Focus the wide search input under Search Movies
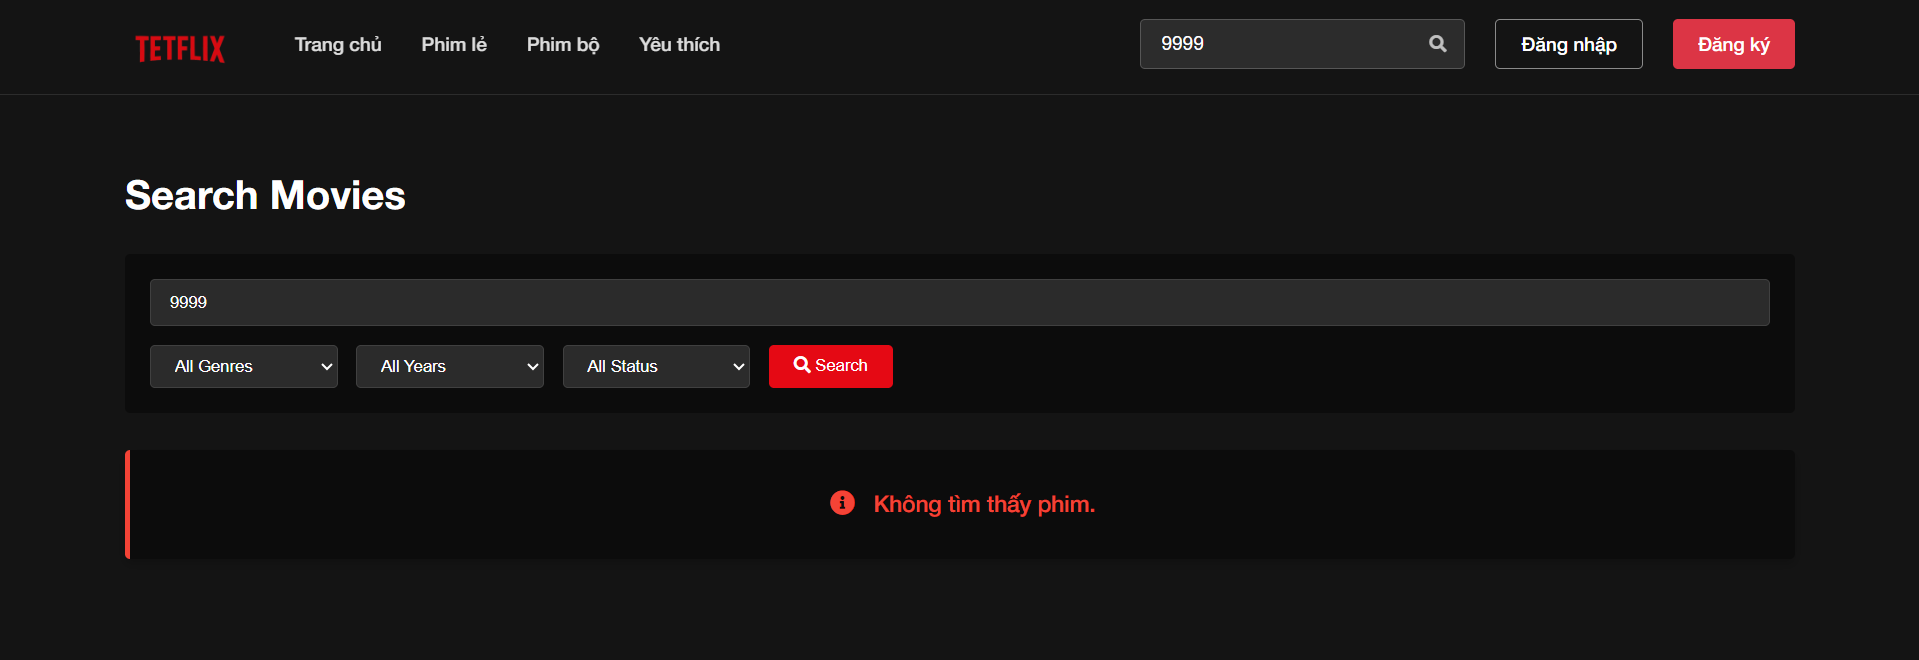The width and height of the screenshot is (1919, 660). point(960,302)
